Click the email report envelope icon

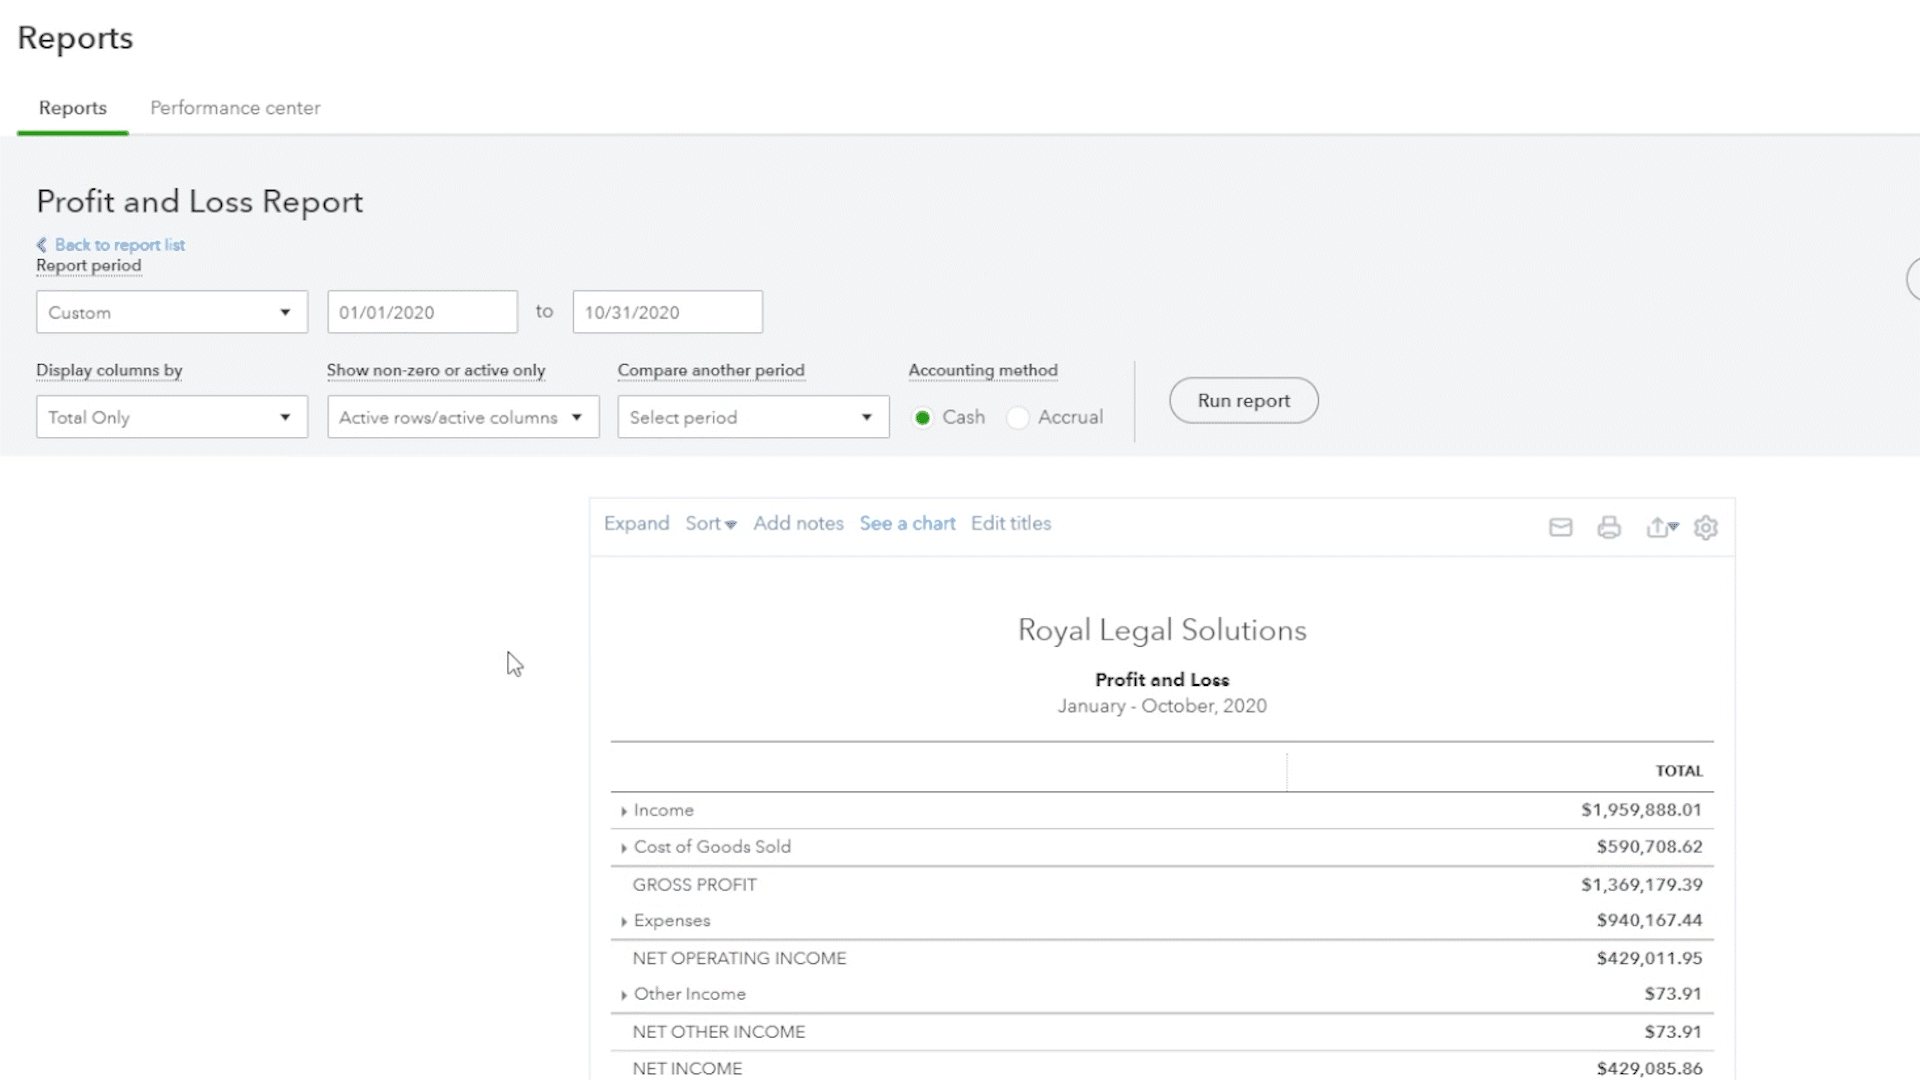[1560, 527]
